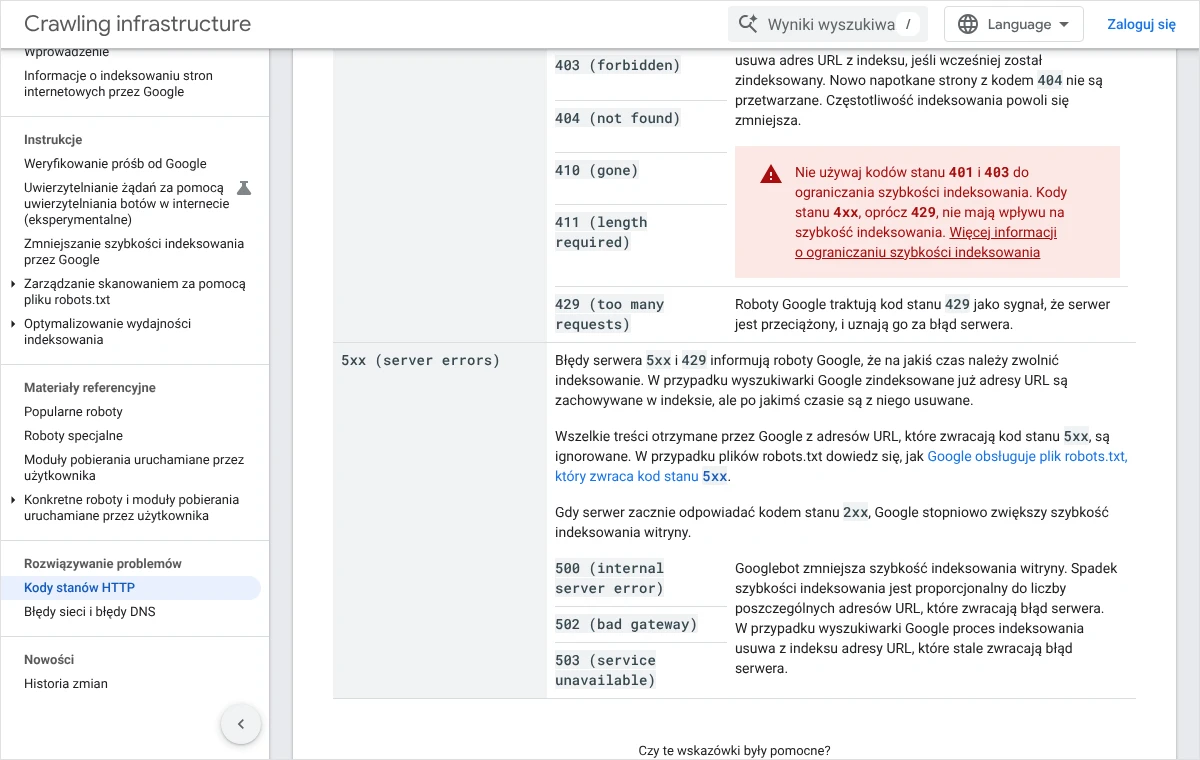
Task: Open Moduły pobierania uruchamiane przez użytkownika
Action: (x=134, y=468)
